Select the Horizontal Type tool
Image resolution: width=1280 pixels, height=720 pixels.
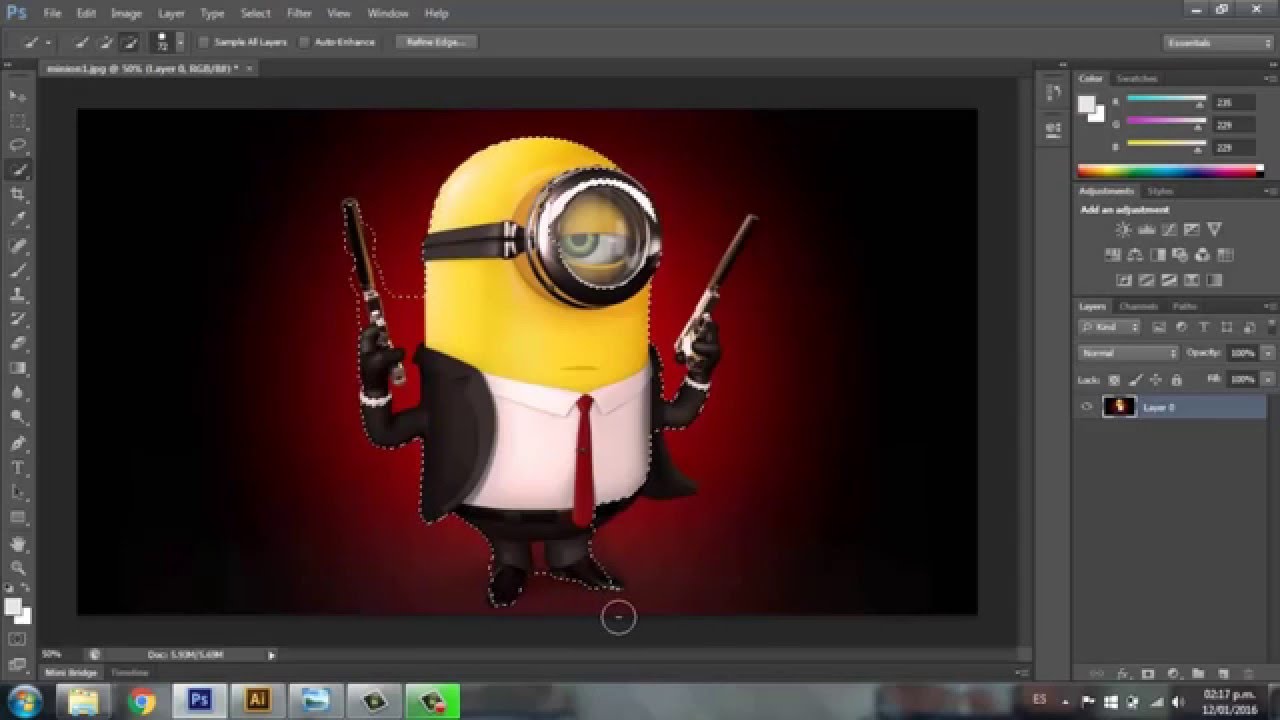click(x=18, y=468)
